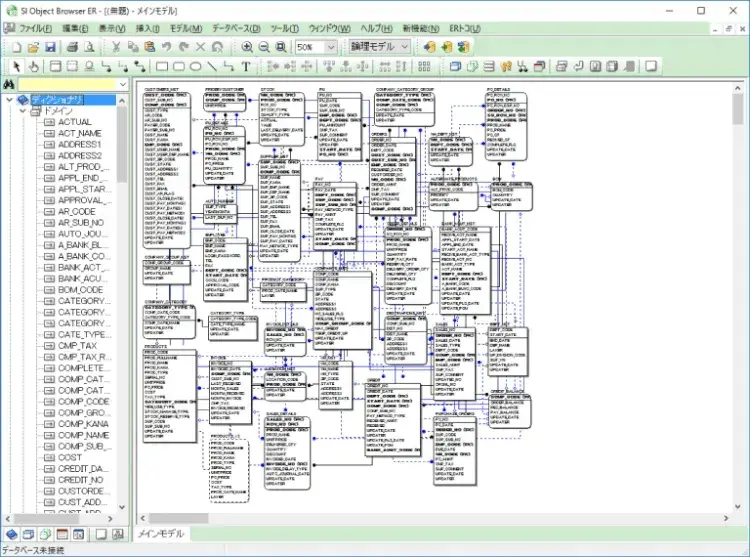Select the BANK_ACT_ item in the tree
The width and height of the screenshot is (750, 557).
82,268
